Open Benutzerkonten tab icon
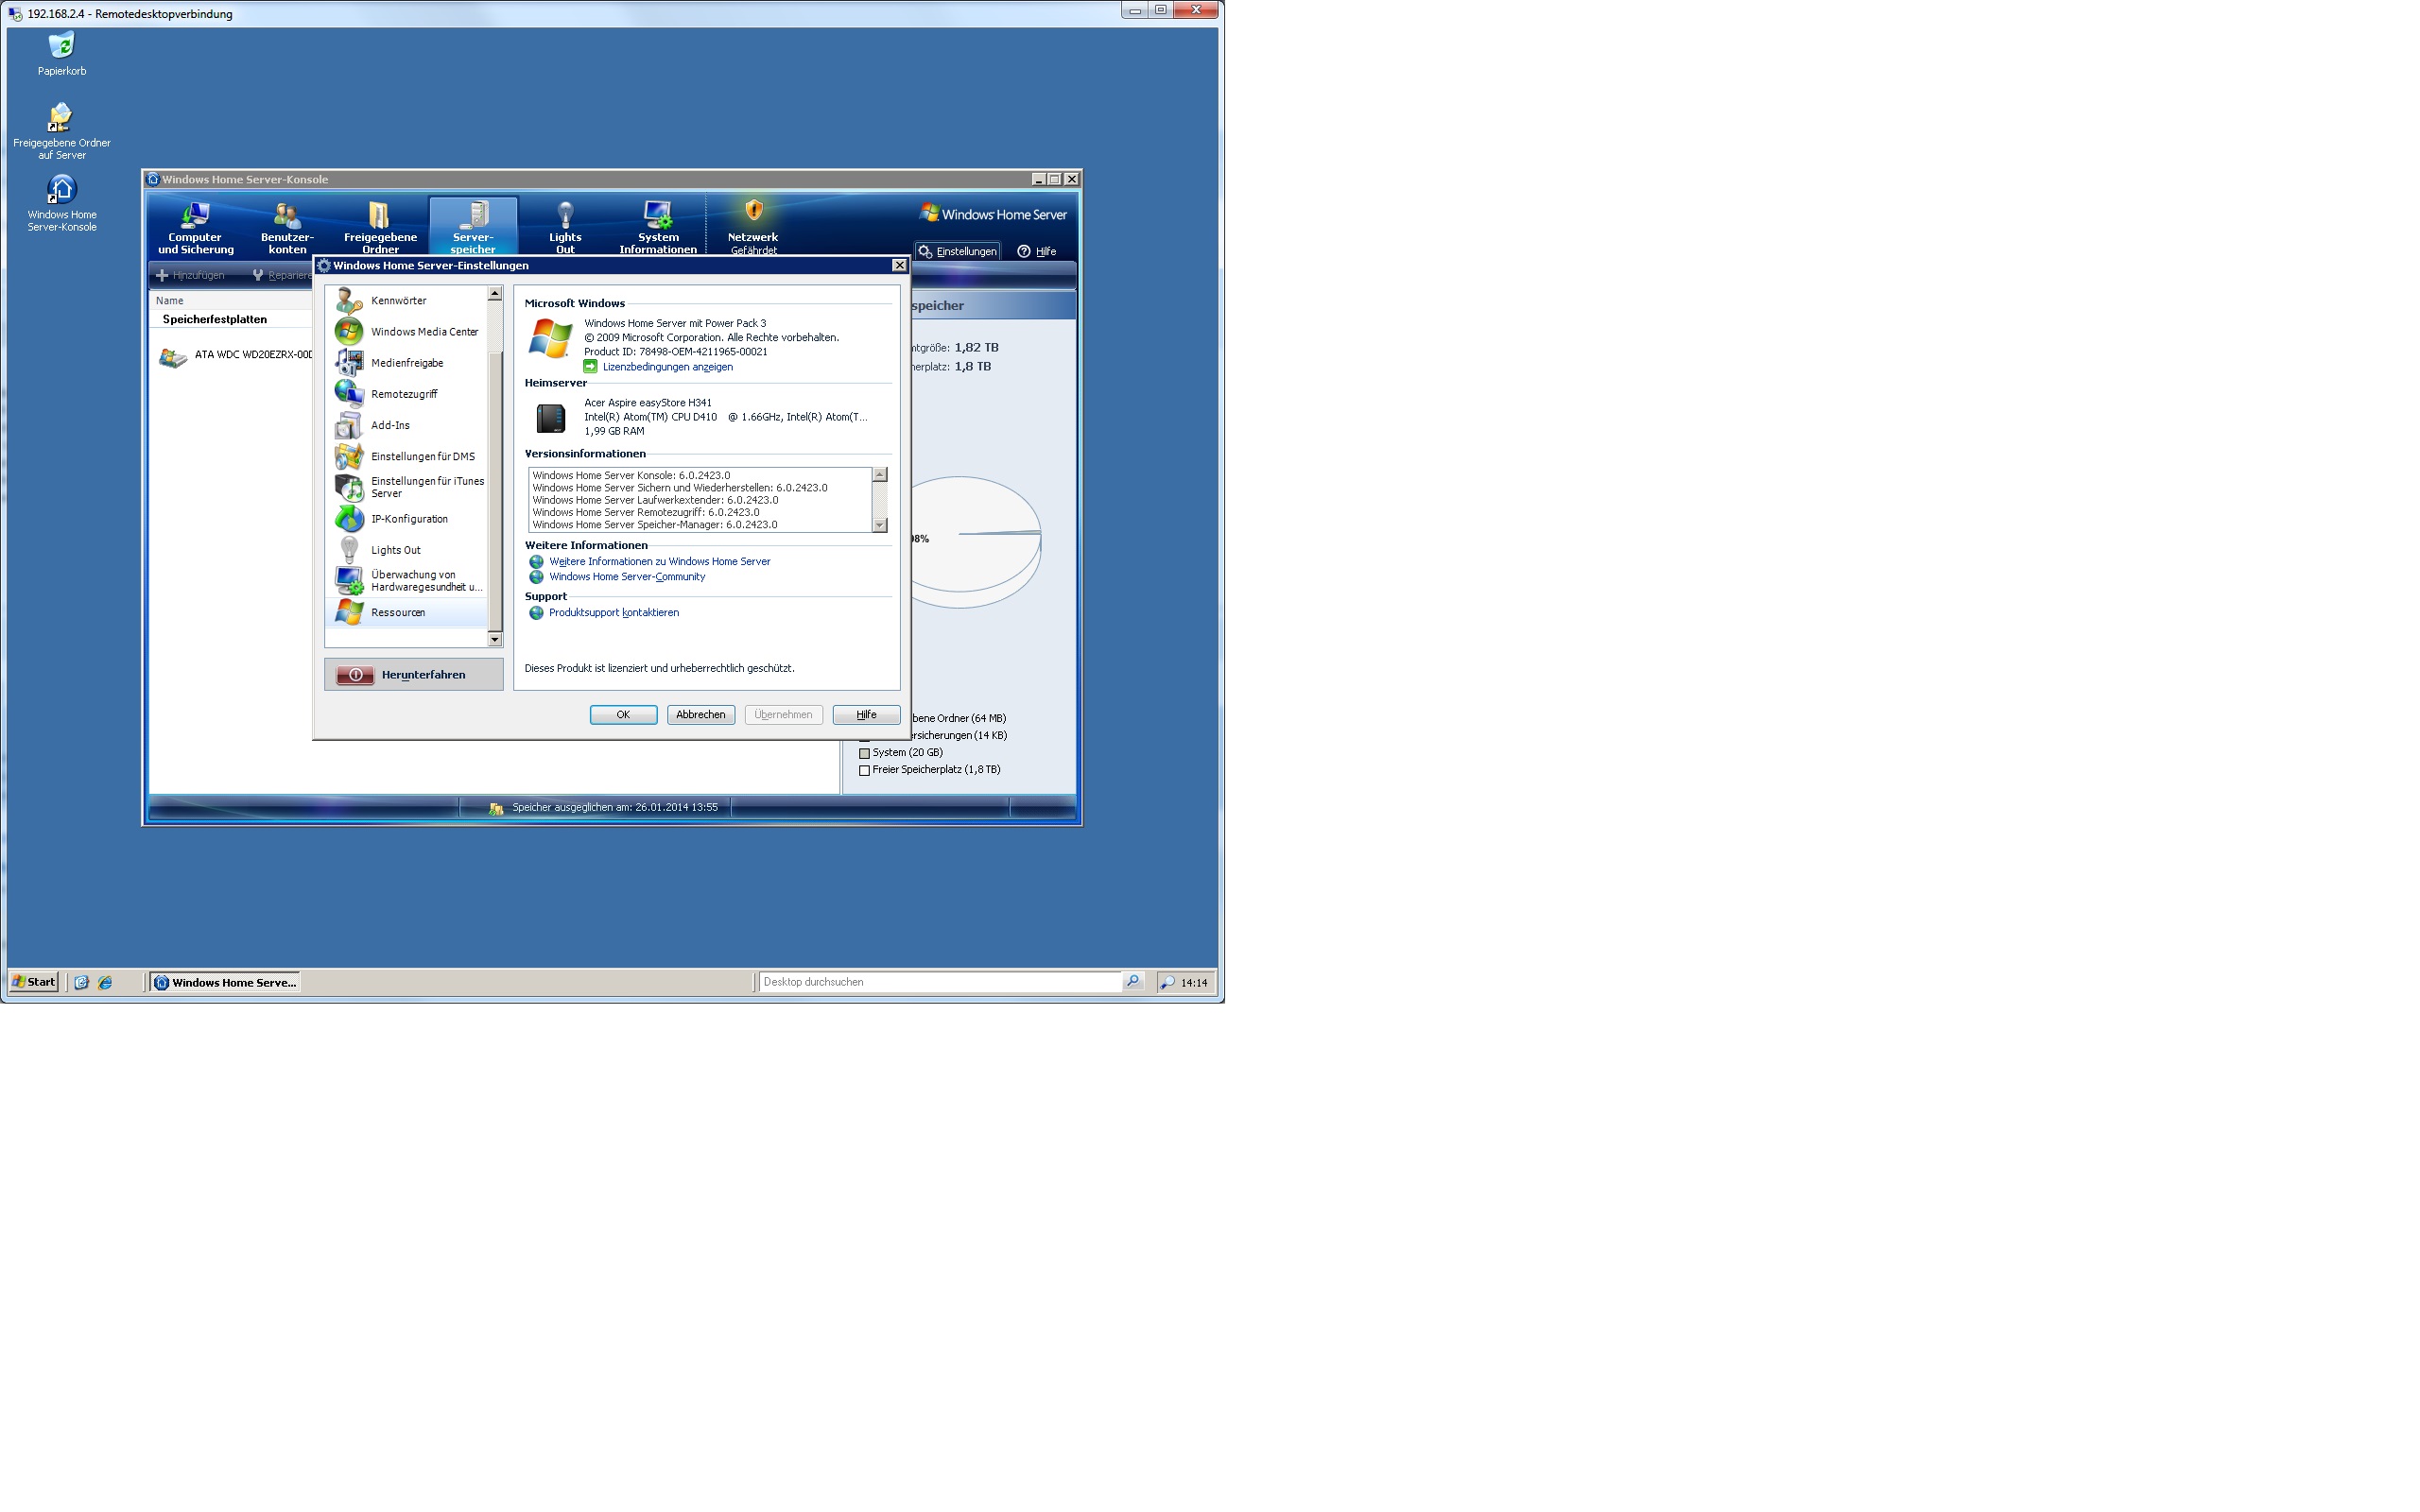This screenshot has width=2420, height=1512. click(x=287, y=214)
